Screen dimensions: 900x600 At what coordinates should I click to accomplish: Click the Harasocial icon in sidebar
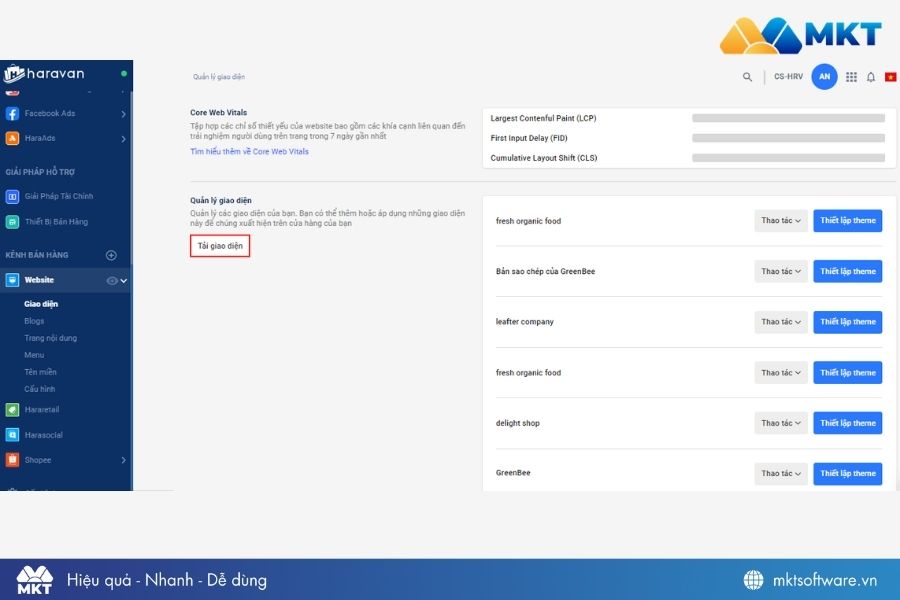click(x=12, y=435)
